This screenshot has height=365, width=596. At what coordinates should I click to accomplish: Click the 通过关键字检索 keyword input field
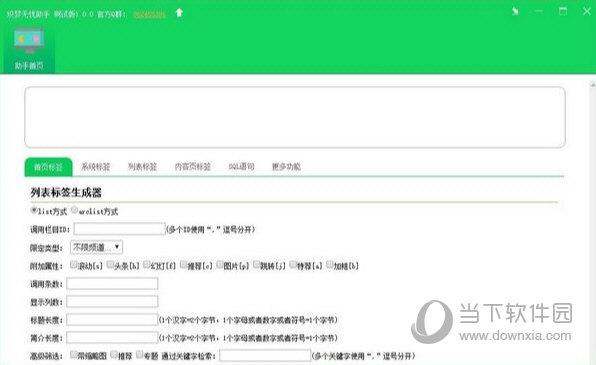pos(265,355)
